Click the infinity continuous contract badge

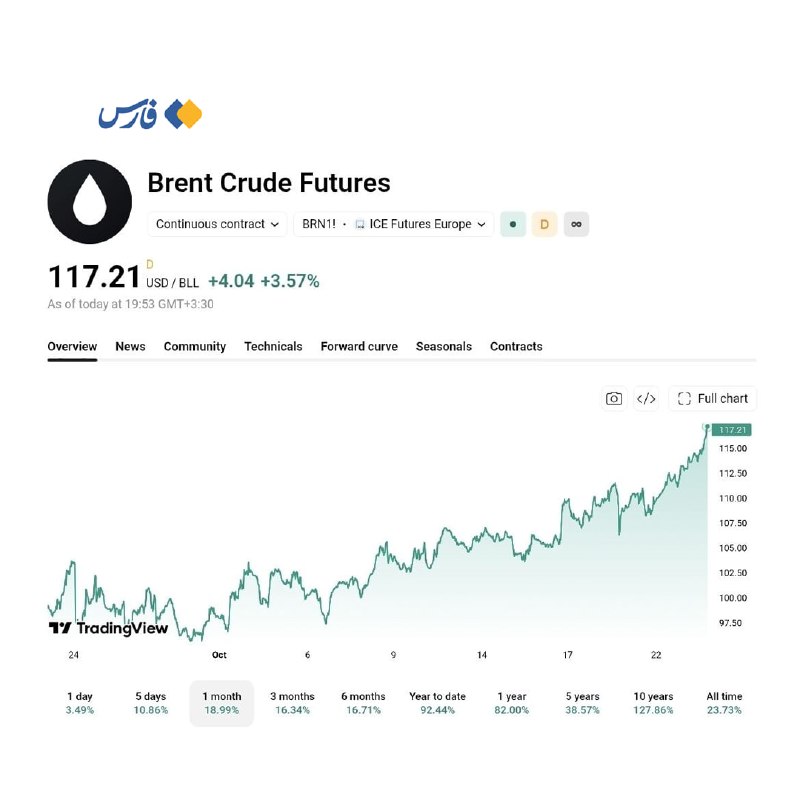click(x=577, y=224)
